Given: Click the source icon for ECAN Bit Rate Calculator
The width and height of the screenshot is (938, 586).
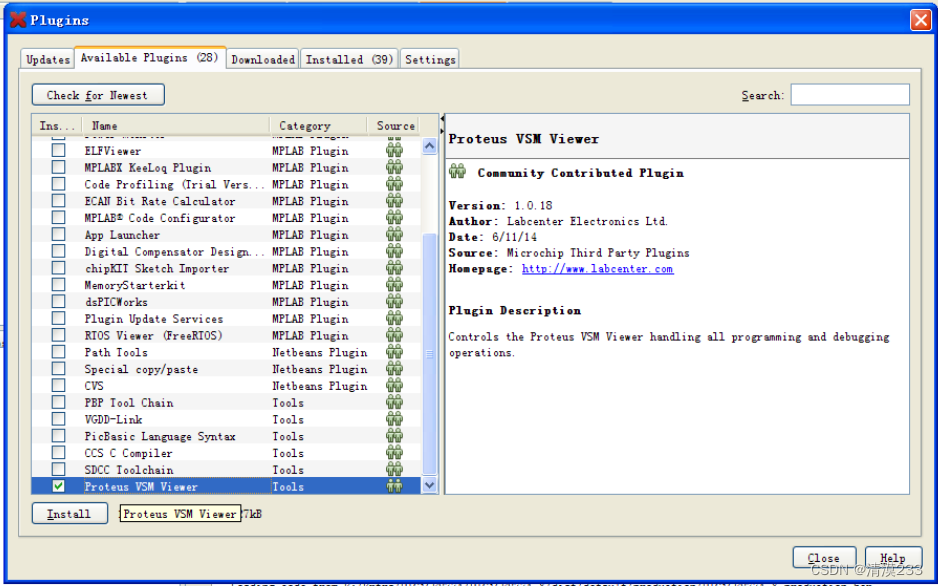Looking at the screenshot, I should 394,201.
